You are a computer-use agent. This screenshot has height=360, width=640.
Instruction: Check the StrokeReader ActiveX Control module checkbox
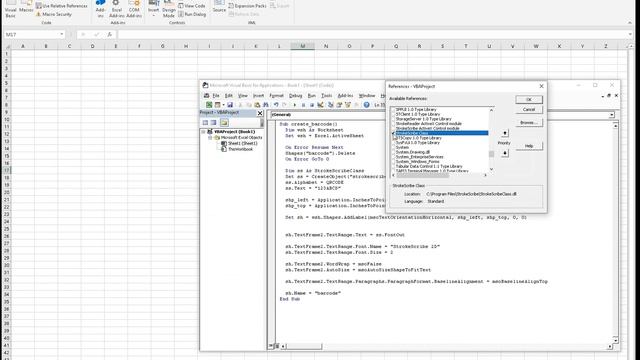393,124
